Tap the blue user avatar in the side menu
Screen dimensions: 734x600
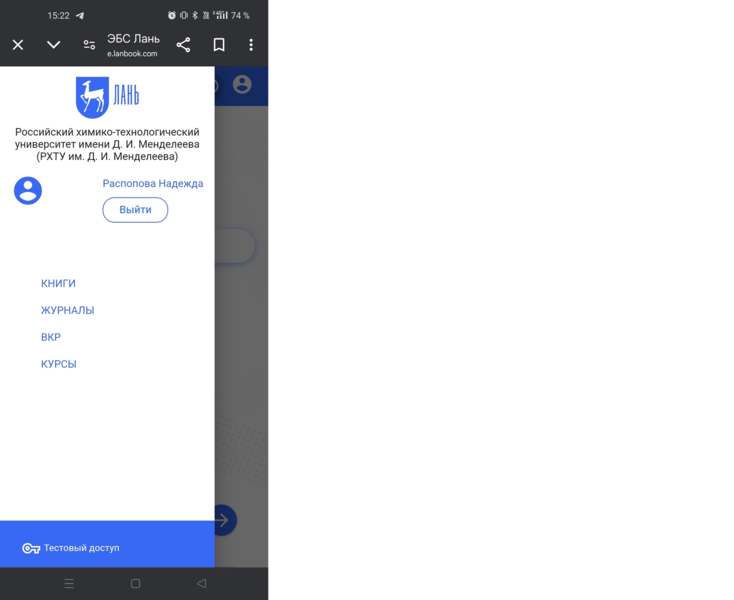click(x=28, y=191)
